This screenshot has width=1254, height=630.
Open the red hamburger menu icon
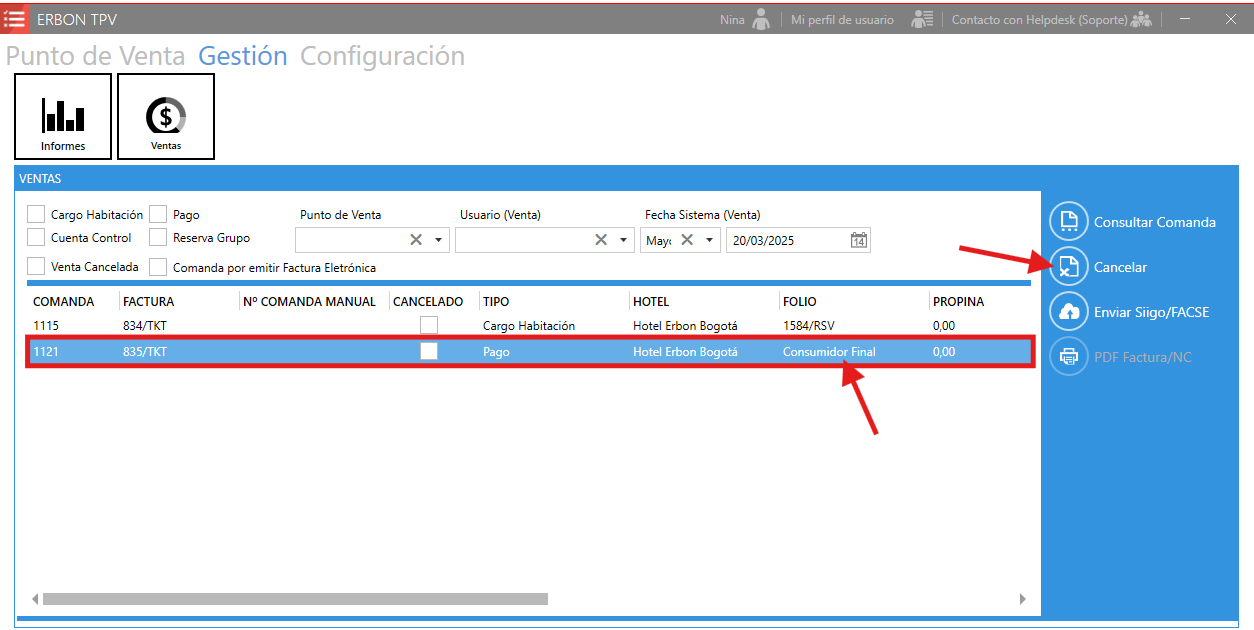coord(15,18)
